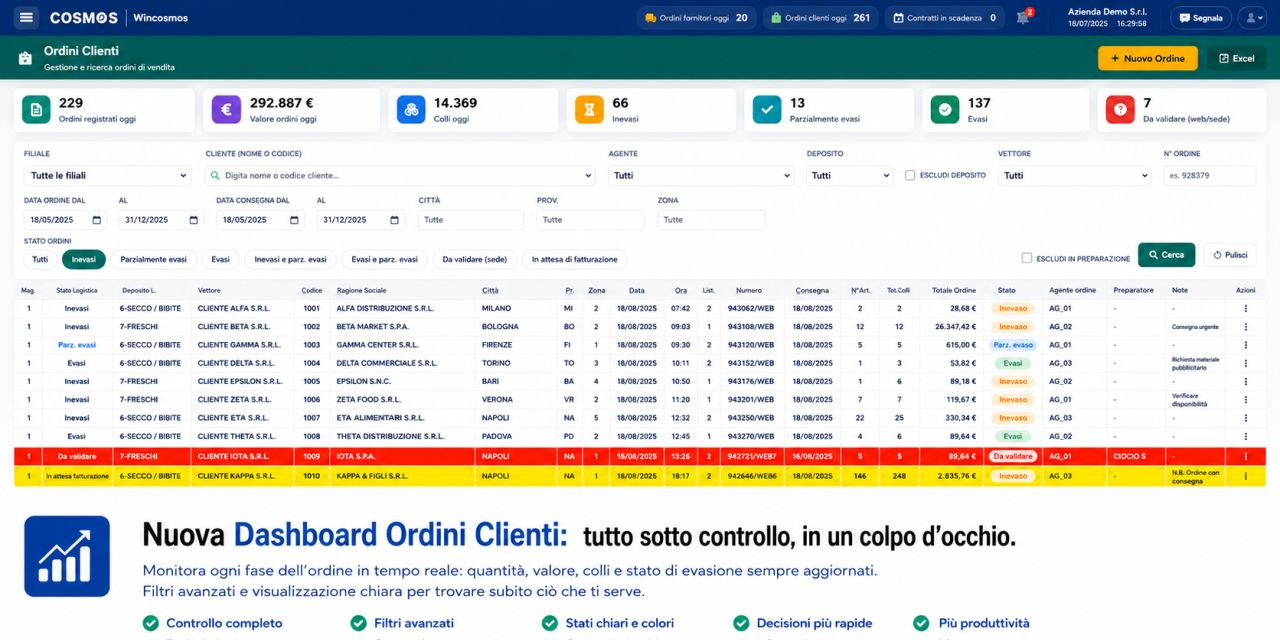Open actions menu for Iota S.P.A. row
Screen dimensions: 1280x640
tap(1245, 456)
